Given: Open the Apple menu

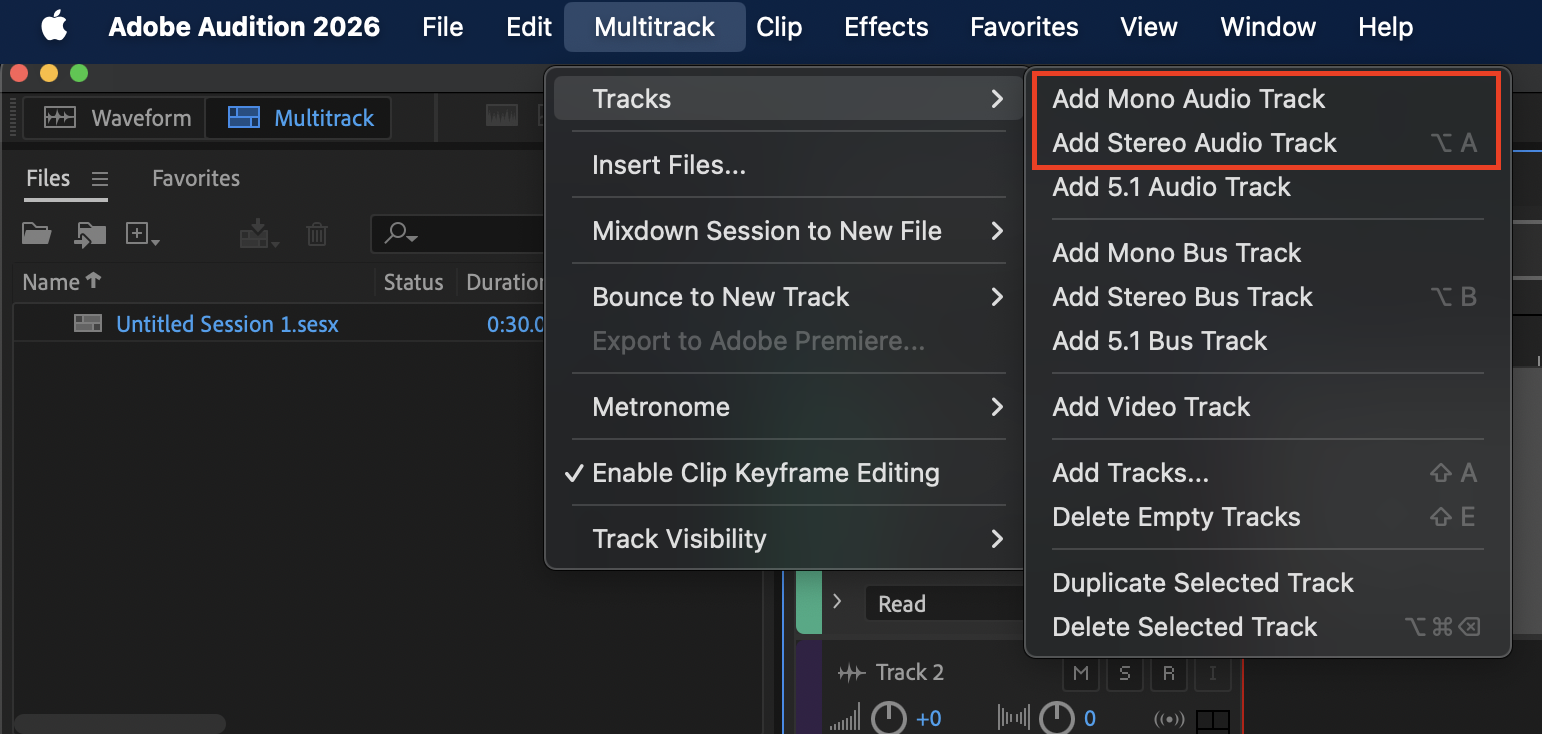Looking at the screenshot, I should tap(54, 27).
